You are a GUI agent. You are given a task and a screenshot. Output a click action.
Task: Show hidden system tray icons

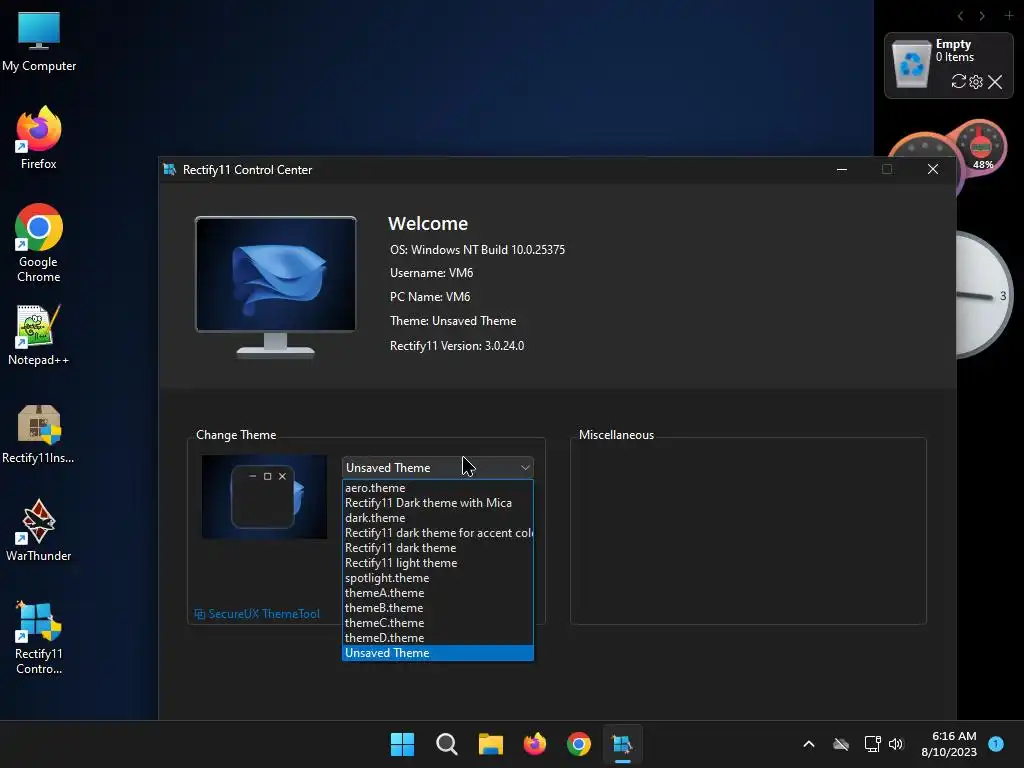(808, 744)
